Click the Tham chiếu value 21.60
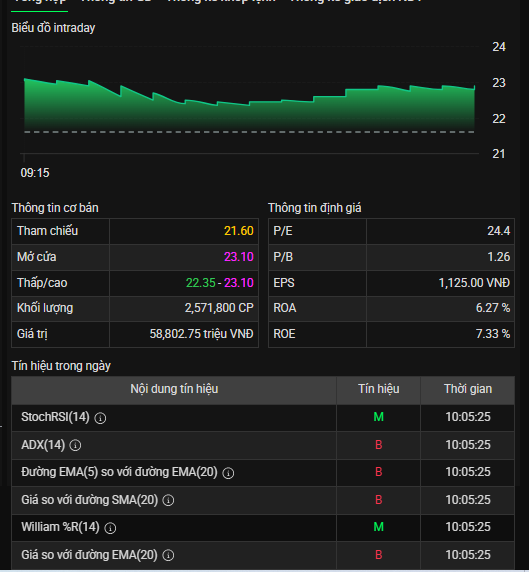This screenshot has height=572, width=529. tap(239, 231)
